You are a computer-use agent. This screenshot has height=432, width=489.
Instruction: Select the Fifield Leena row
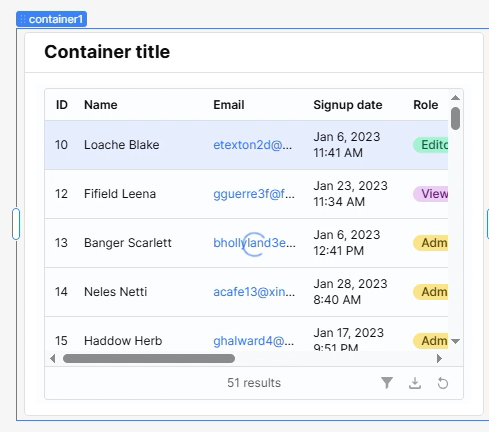[246, 194]
